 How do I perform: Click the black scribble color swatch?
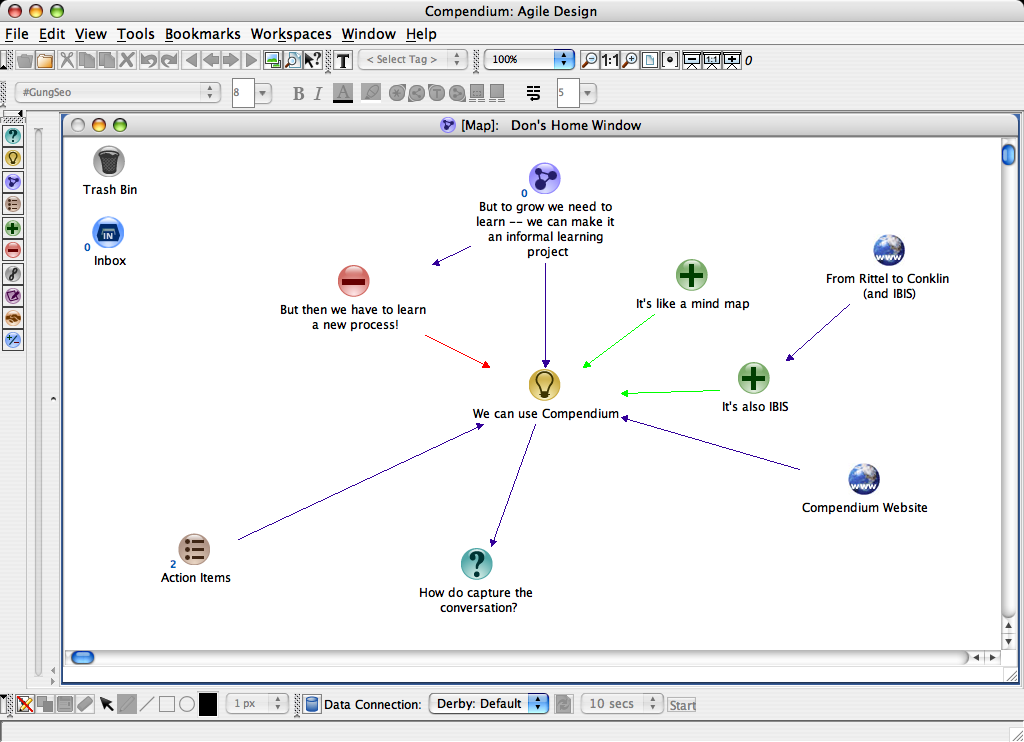point(208,704)
